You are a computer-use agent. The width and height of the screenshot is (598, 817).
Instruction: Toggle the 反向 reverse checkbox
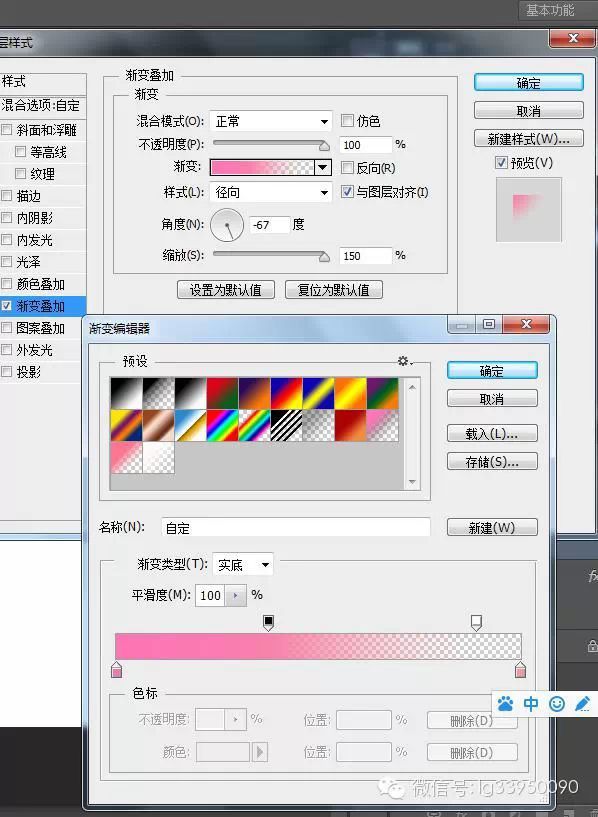(347, 168)
